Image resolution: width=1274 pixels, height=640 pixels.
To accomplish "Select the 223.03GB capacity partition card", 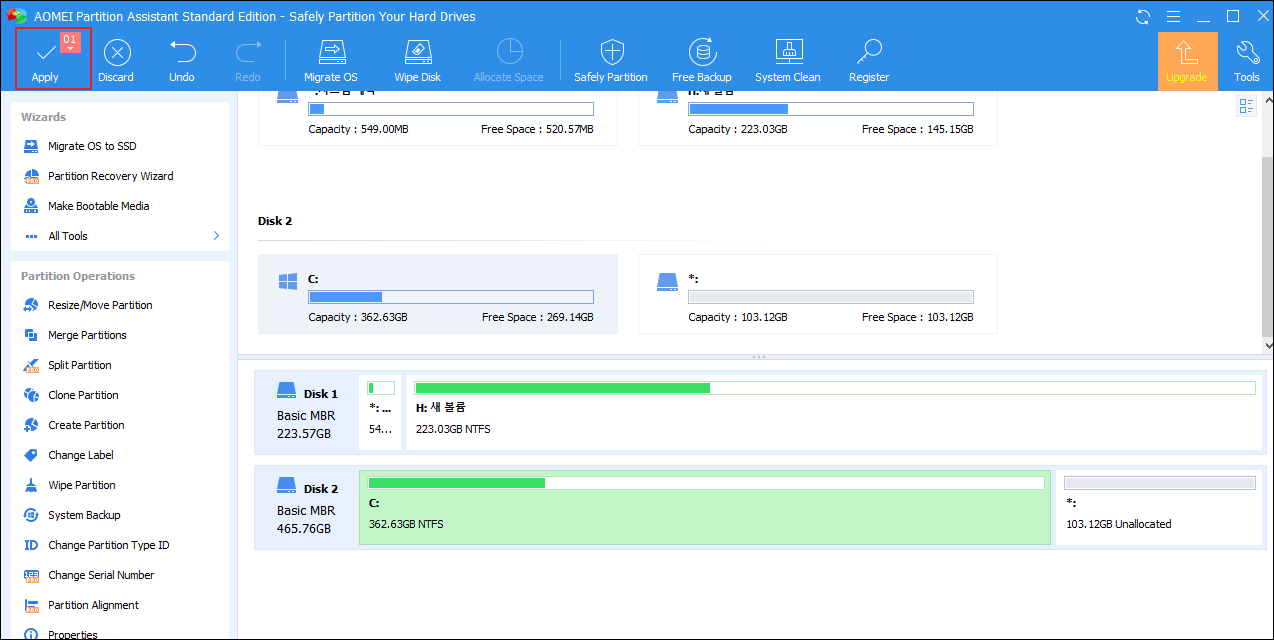I will 818,118.
